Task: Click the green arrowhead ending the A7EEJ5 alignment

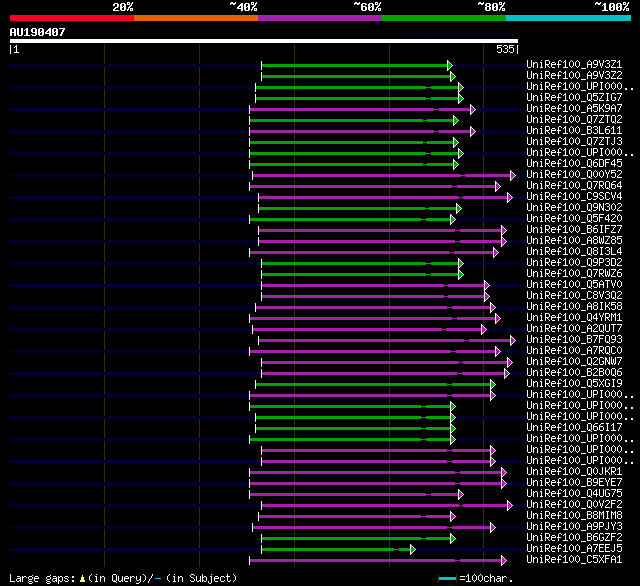Action: (x=413, y=549)
